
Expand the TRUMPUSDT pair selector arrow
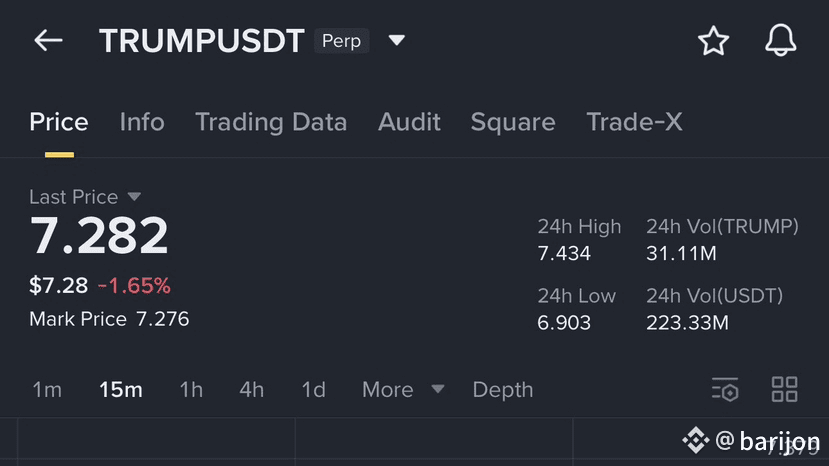[397, 41]
